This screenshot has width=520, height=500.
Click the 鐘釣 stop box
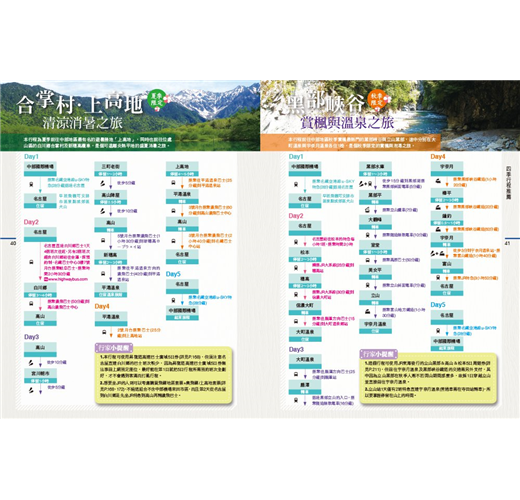447,218
